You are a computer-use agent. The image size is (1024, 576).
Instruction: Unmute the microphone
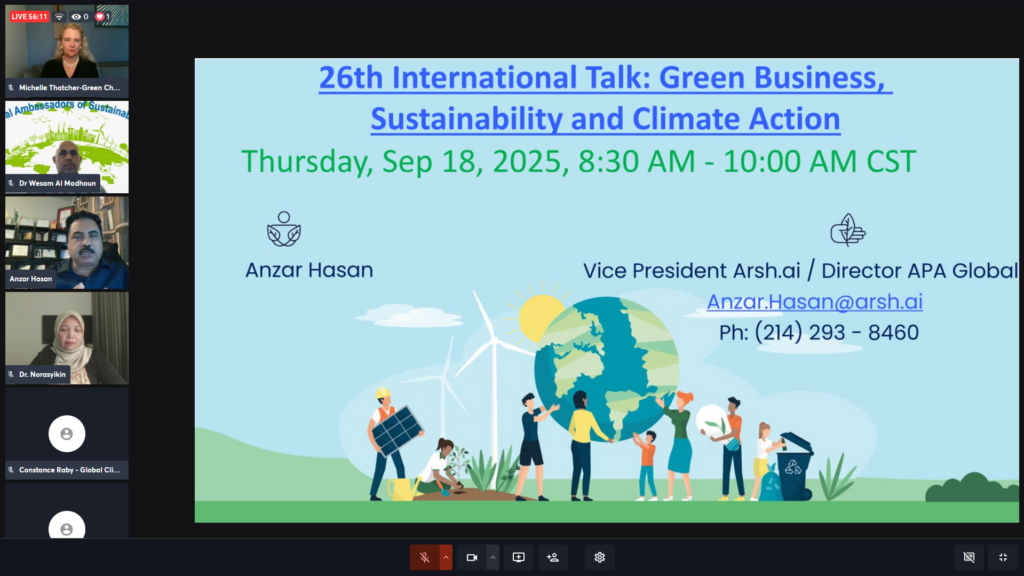click(424, 557)
